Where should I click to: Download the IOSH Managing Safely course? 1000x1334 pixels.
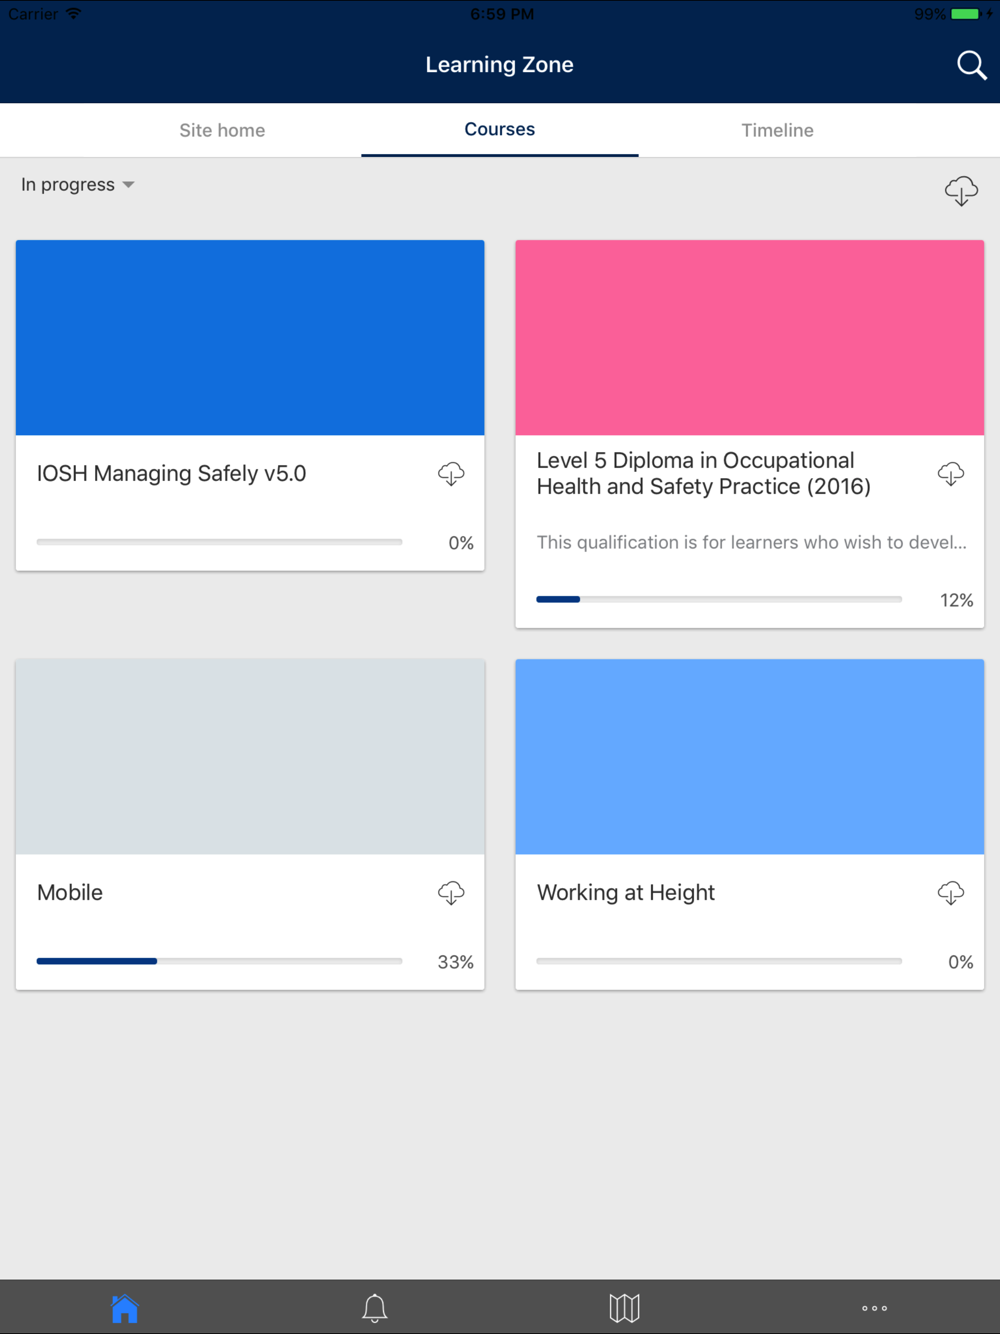point(451,474)
